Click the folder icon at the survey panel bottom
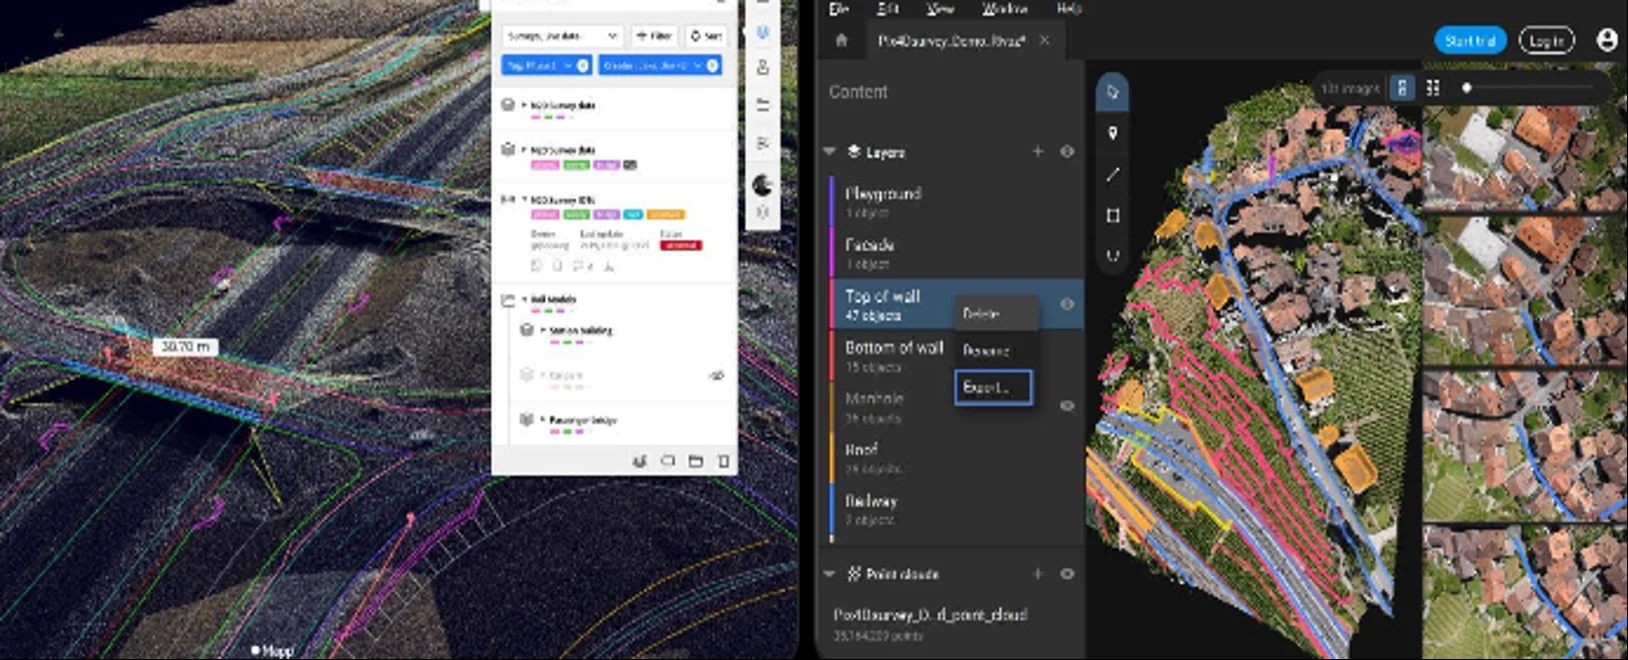Image resolution: width=1628 pixels, height=660 pixels. pos(695,461)
